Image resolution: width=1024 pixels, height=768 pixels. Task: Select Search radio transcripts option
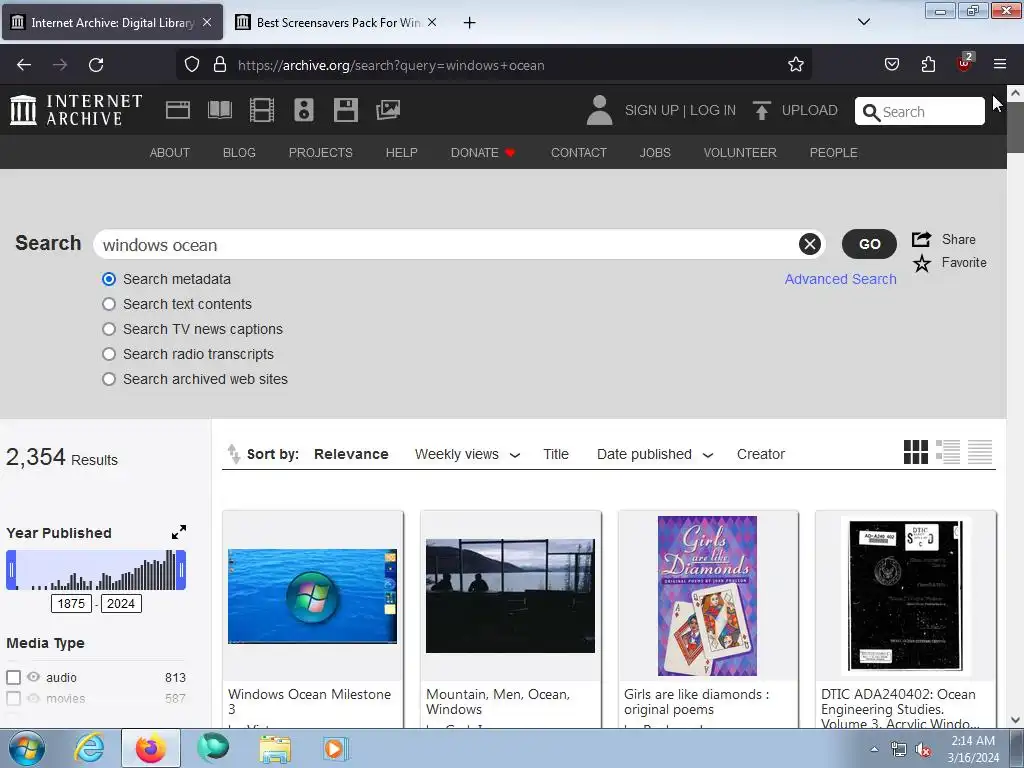click(x=109, y=354)
